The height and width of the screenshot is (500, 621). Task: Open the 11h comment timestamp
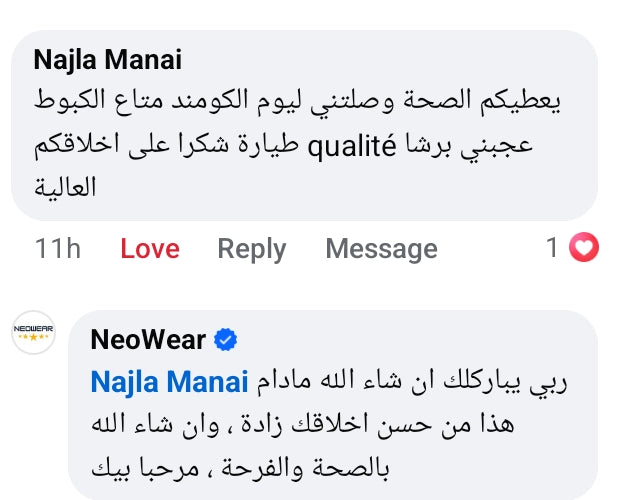58,249
